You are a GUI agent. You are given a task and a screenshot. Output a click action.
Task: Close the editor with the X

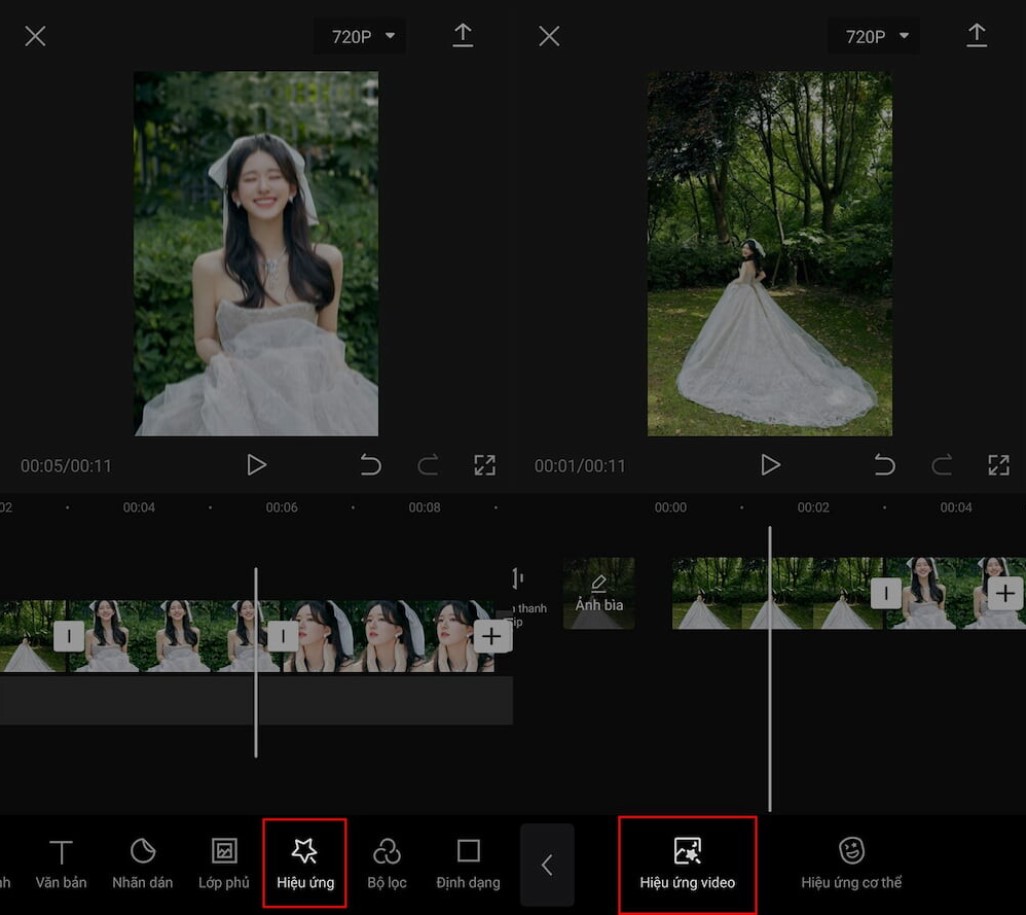pos(35,35)
